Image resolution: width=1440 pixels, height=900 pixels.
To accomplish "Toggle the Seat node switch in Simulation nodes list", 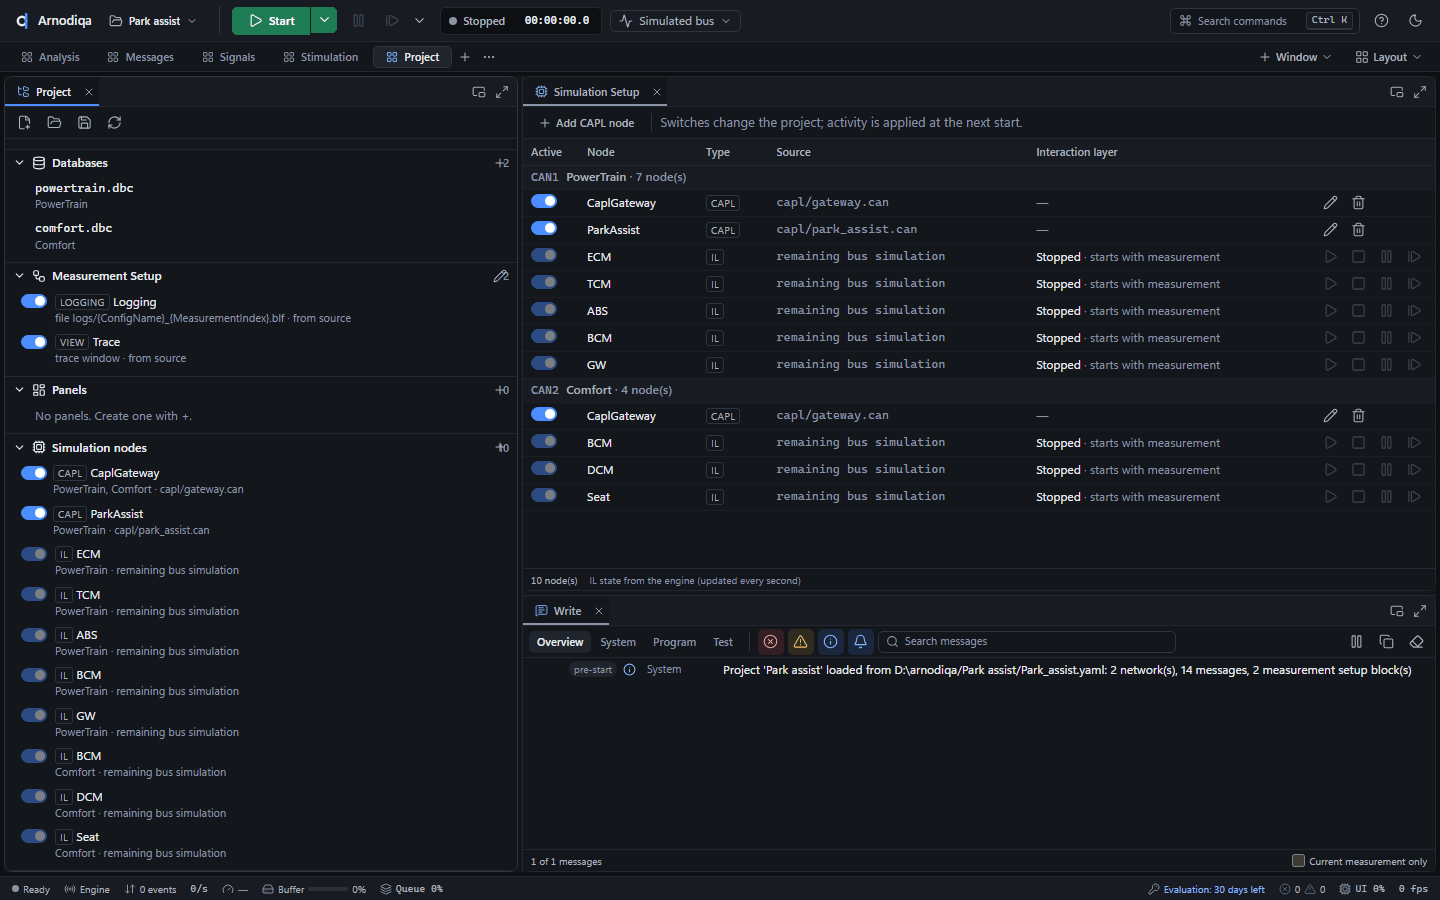I will tap(34, 837).
